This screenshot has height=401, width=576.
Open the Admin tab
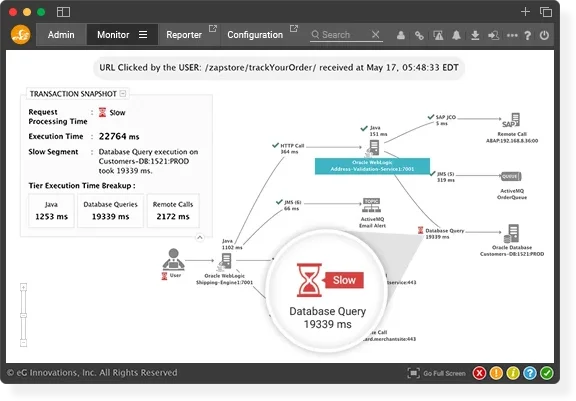tap(61, 35)
